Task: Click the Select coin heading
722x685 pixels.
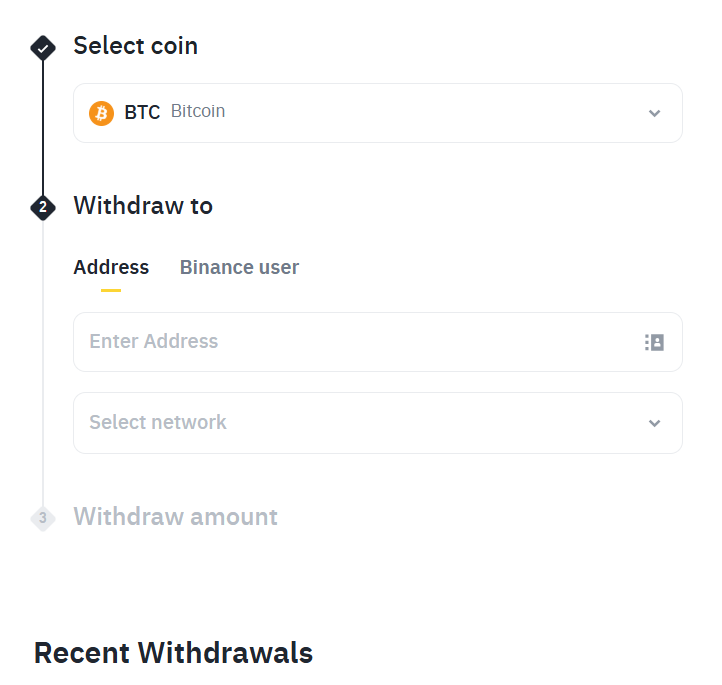Action: (136, 46)
